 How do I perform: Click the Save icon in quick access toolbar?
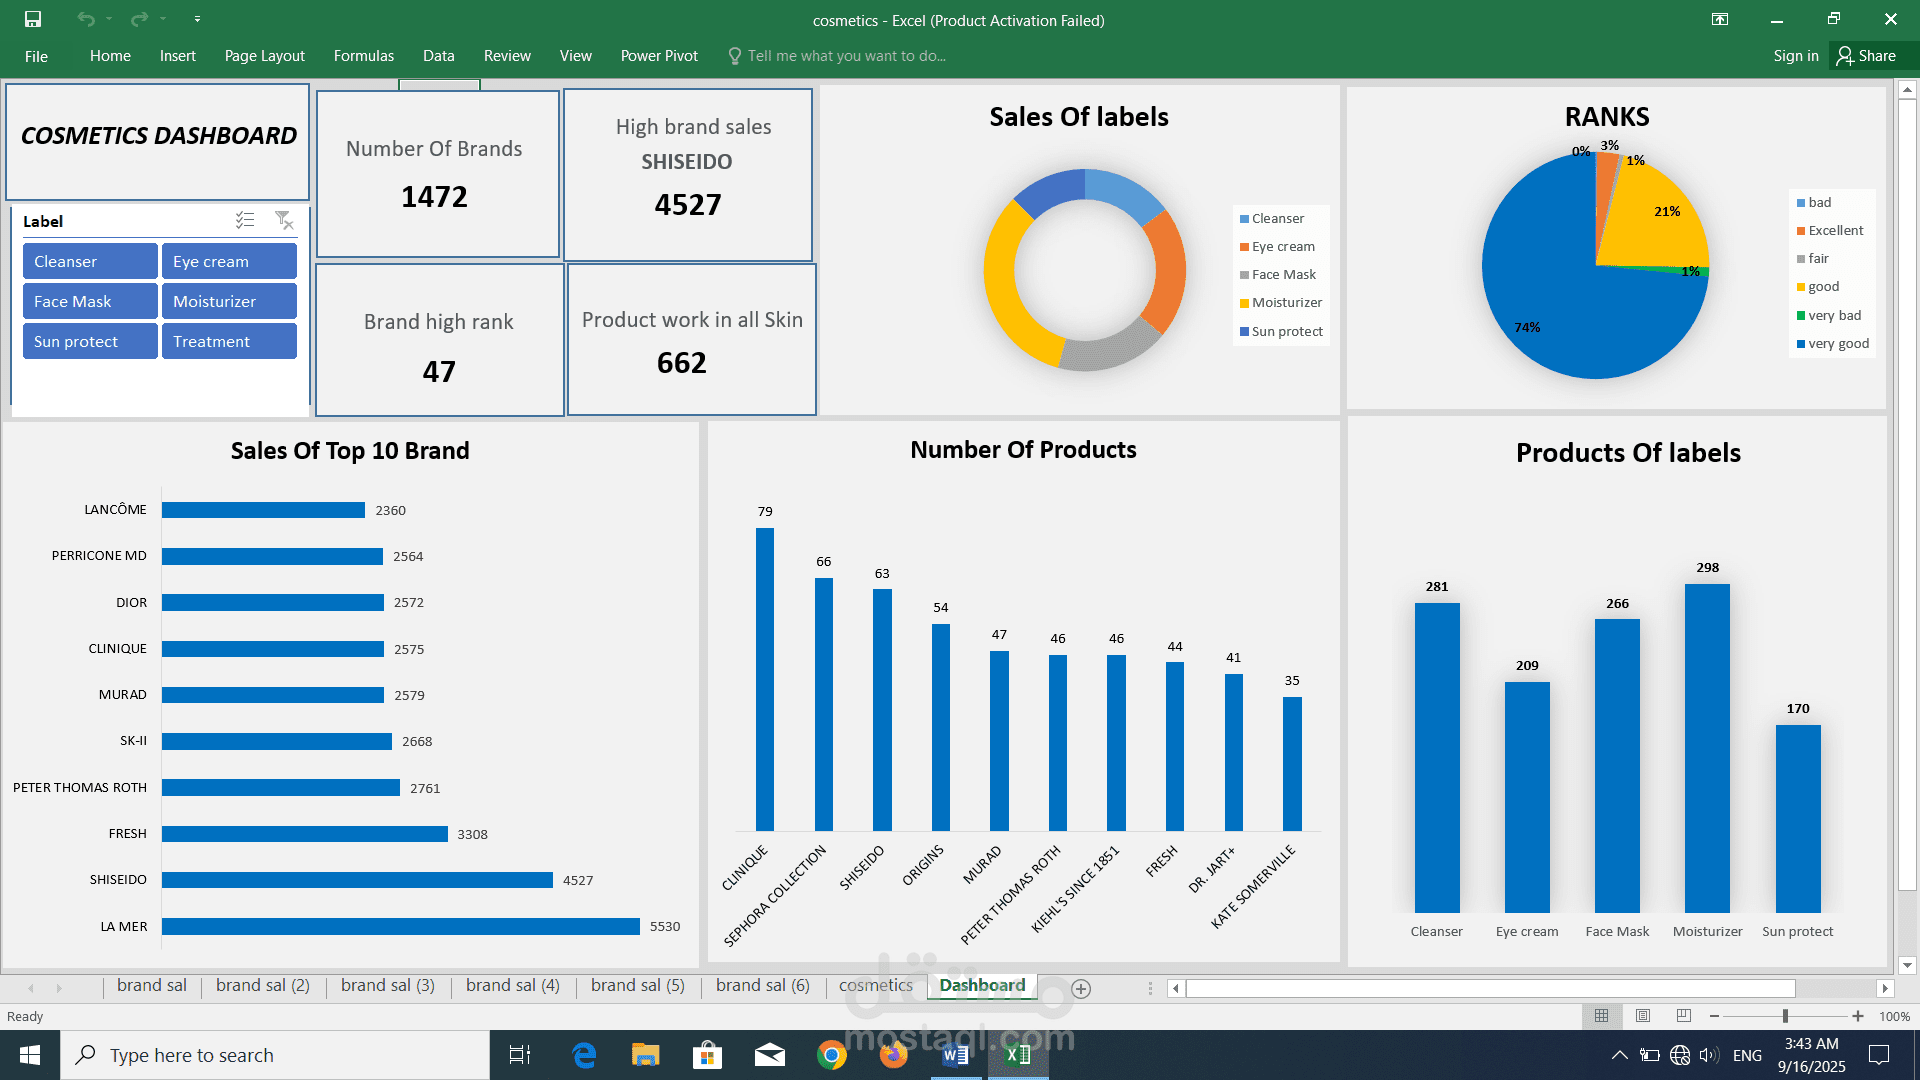33,19
